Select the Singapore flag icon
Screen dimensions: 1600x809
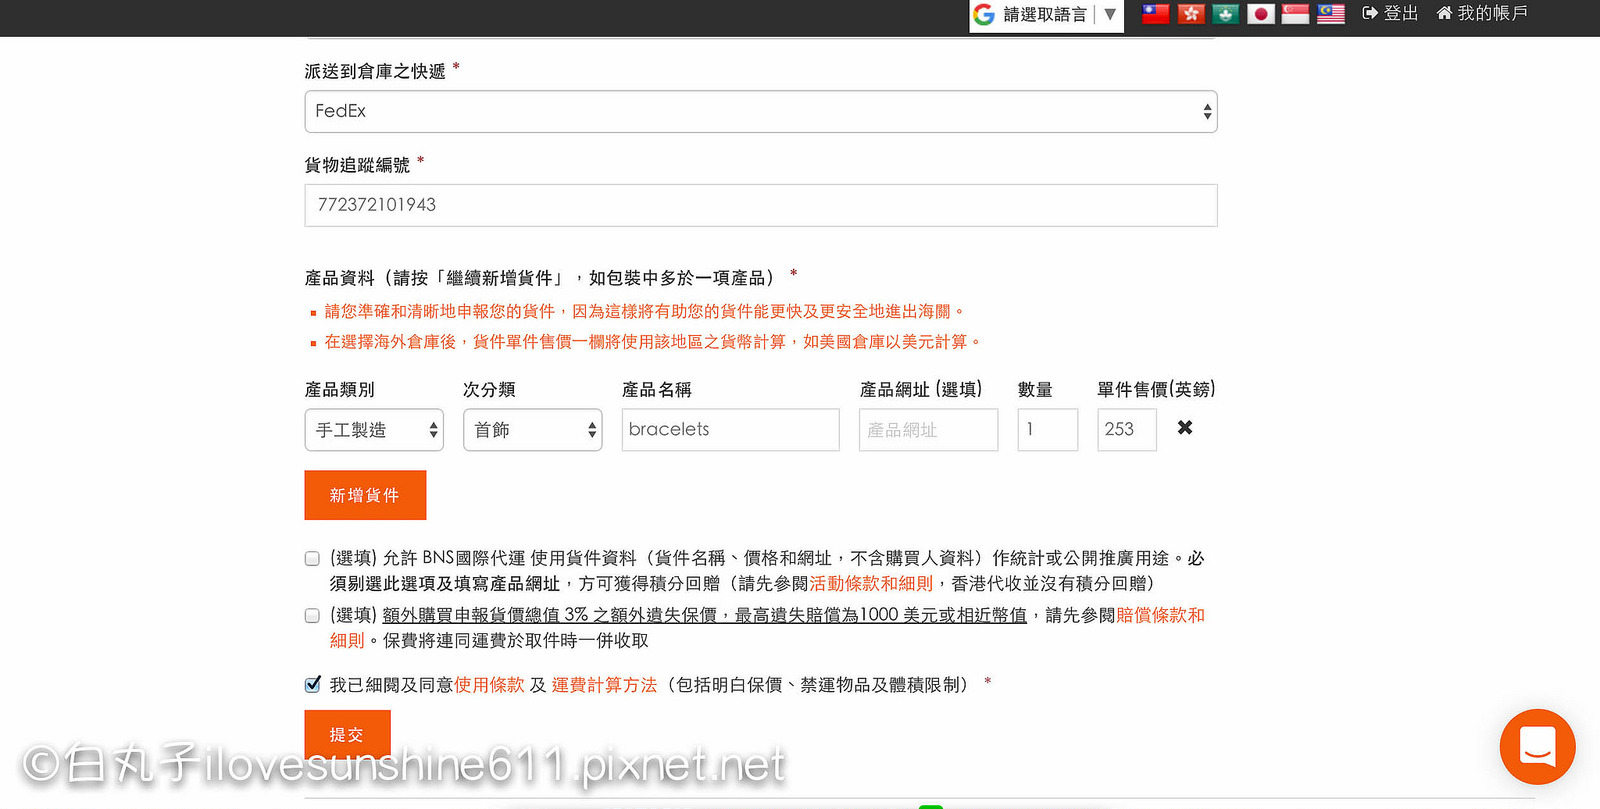click(1295, 14)
